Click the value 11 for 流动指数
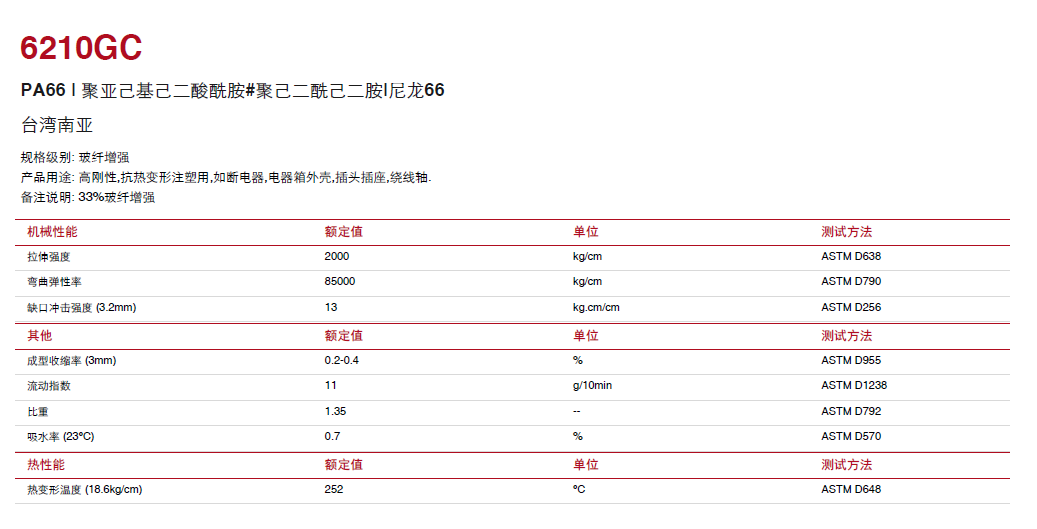This screenshot has width=1037, height=529. tap(331, 386)
